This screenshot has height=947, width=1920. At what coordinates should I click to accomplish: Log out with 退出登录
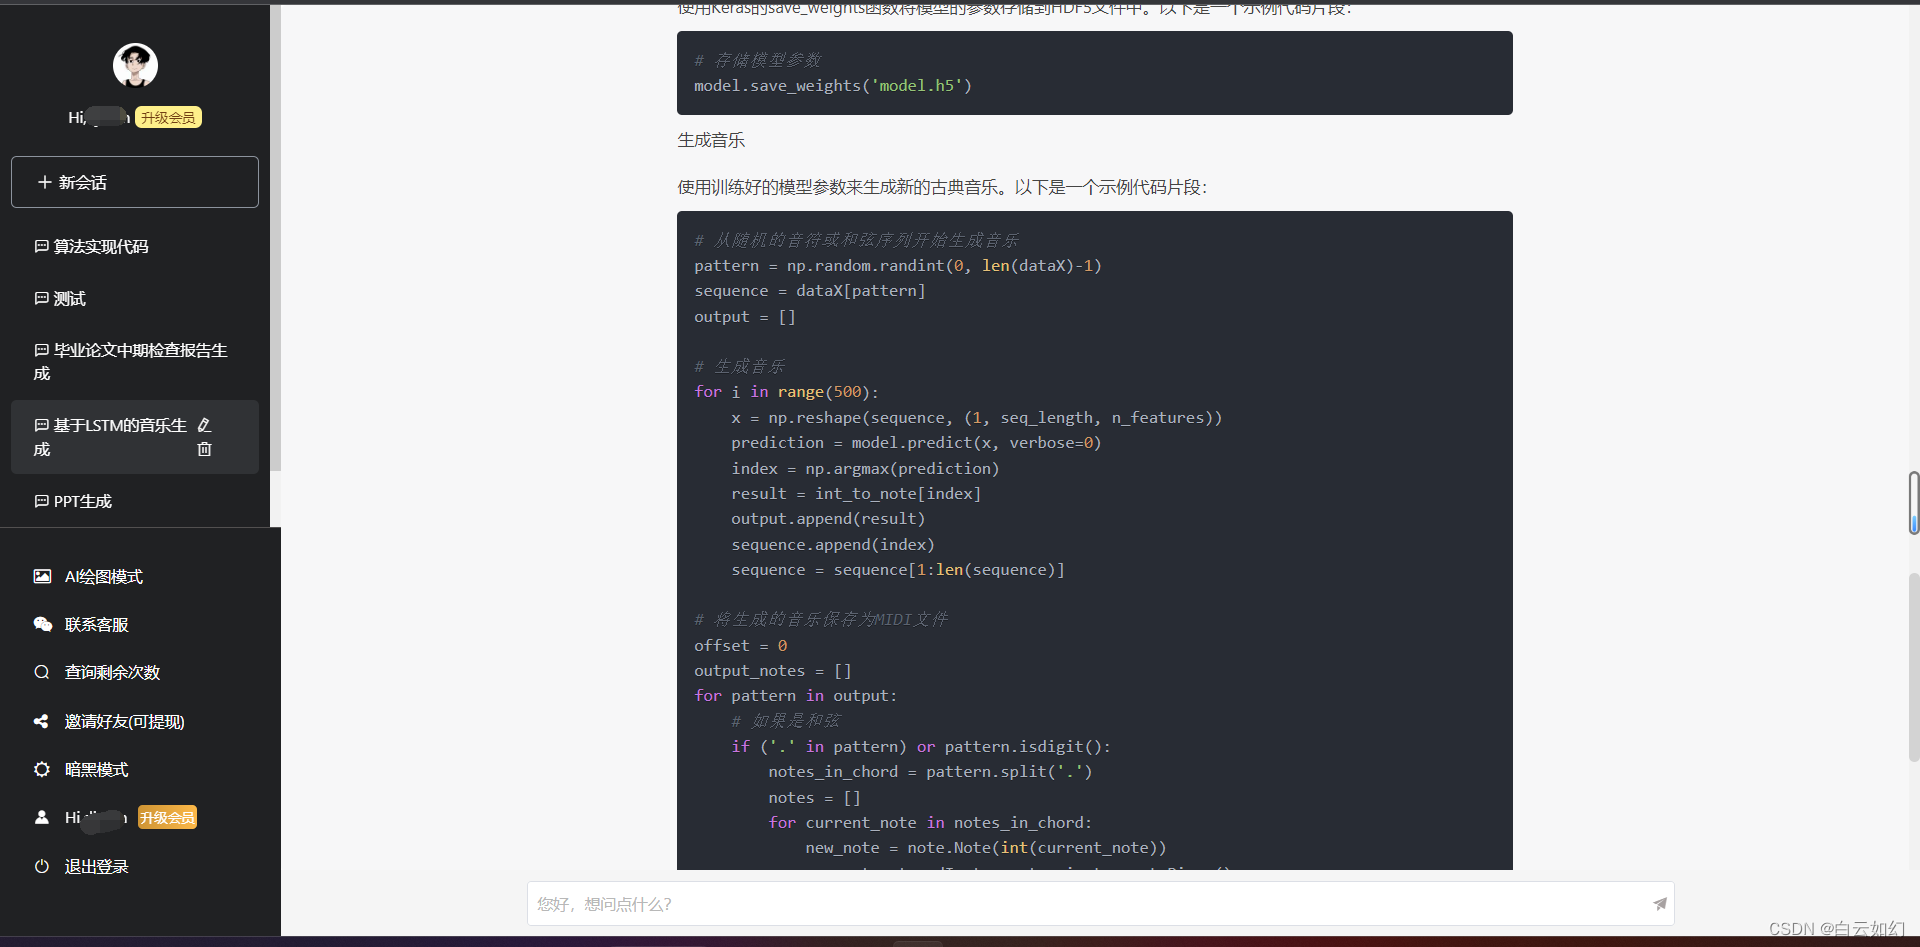pos(97,867)
